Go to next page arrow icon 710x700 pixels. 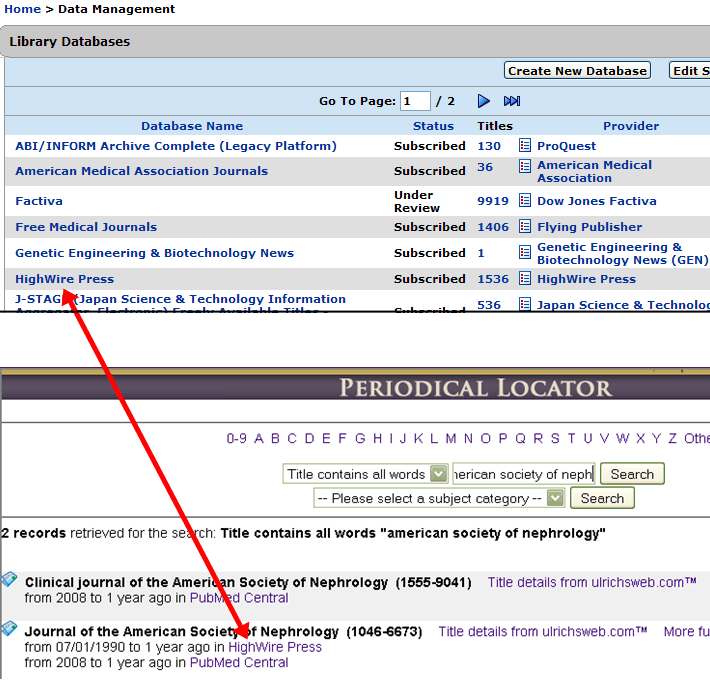click(x=483, y=101)
